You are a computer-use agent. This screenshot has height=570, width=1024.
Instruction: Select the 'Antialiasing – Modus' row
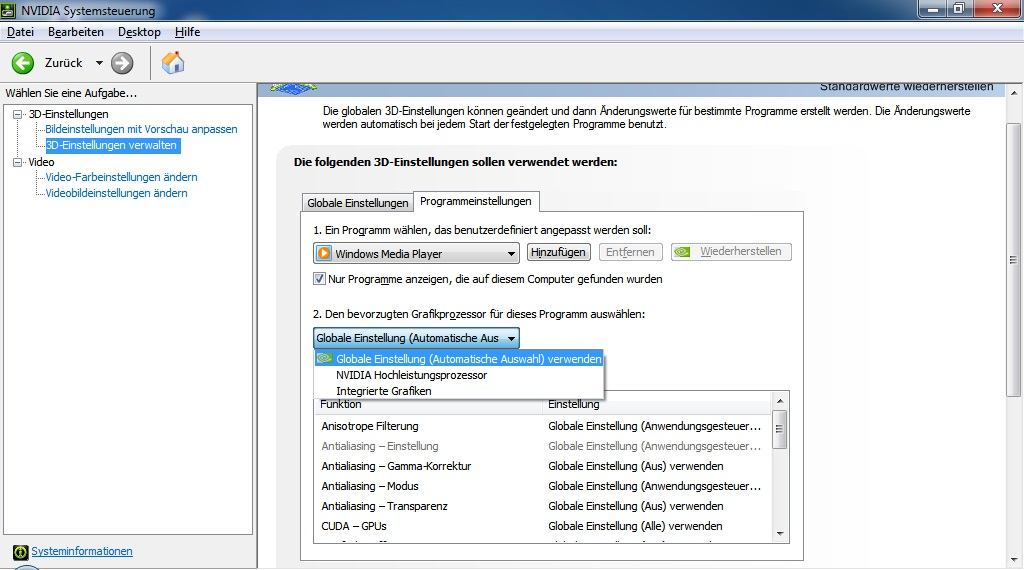coord(543,486)
